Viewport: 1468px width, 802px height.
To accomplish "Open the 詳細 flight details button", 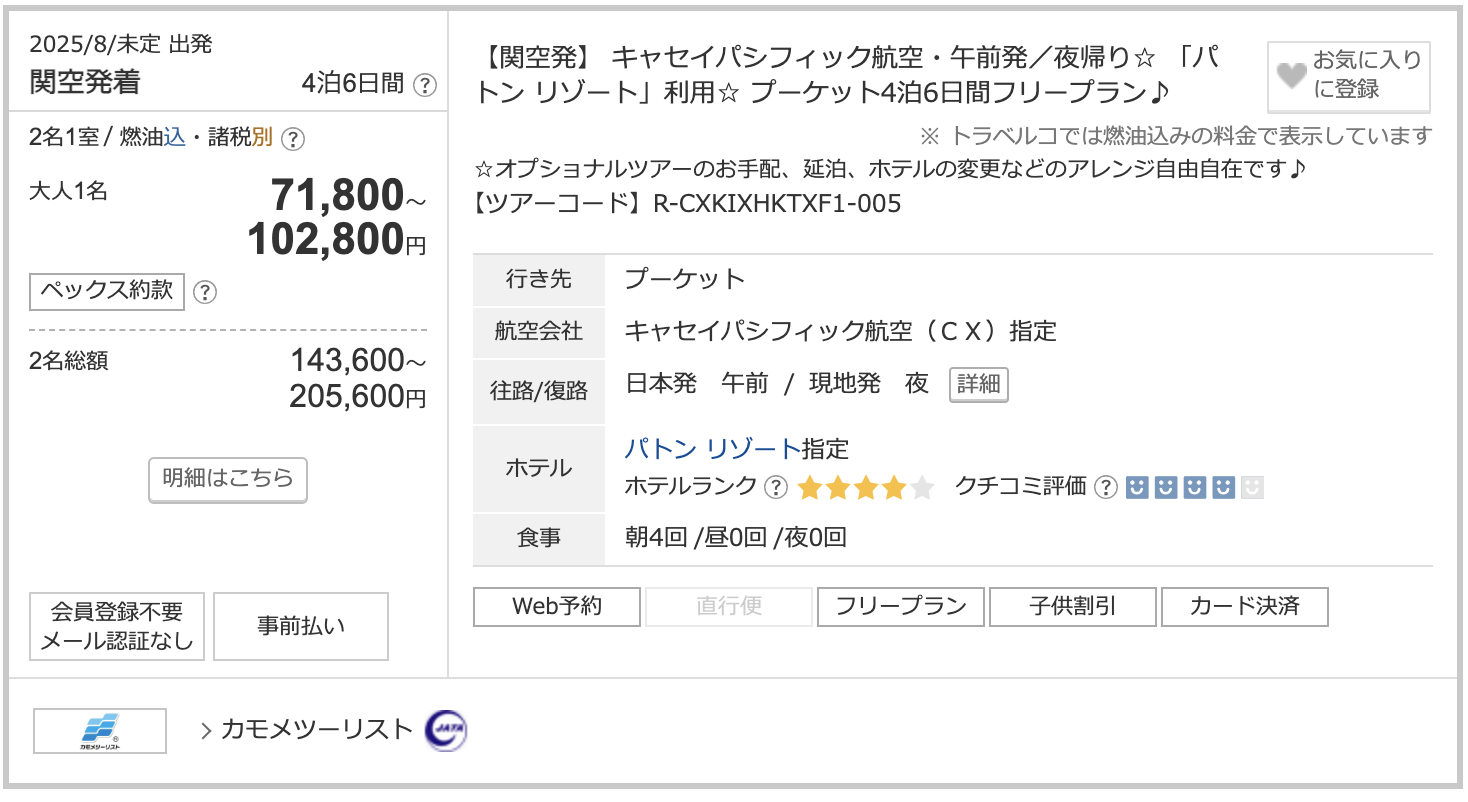I will tap(978, 385).
